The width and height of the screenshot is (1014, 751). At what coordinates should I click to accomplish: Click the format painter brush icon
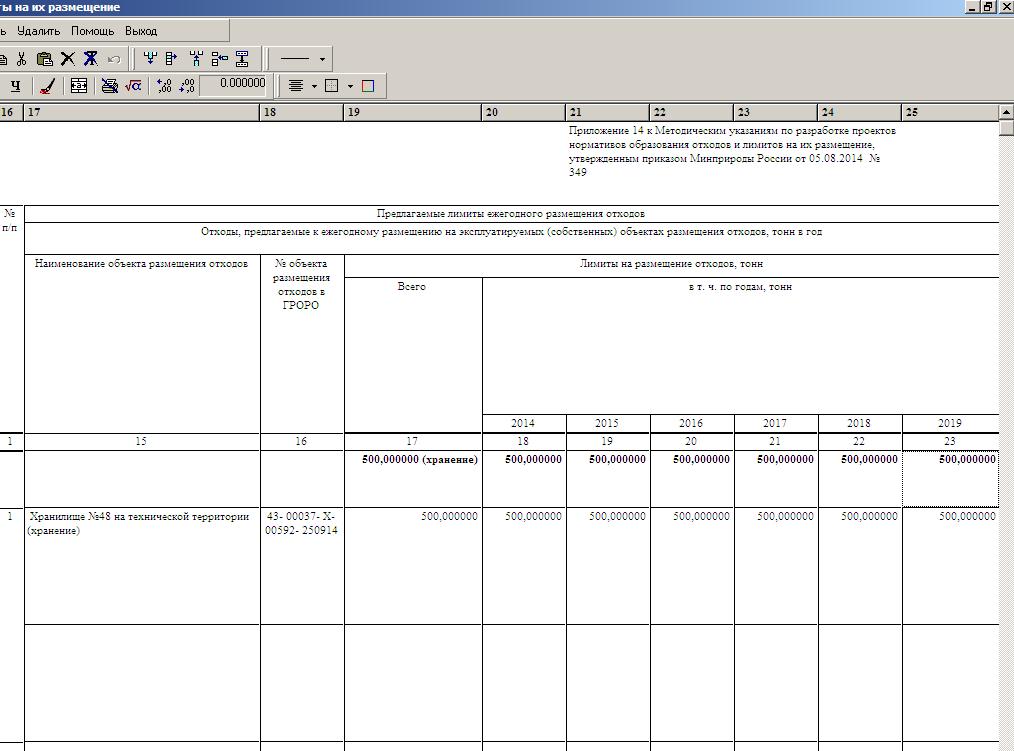click(x=47, y=86)
